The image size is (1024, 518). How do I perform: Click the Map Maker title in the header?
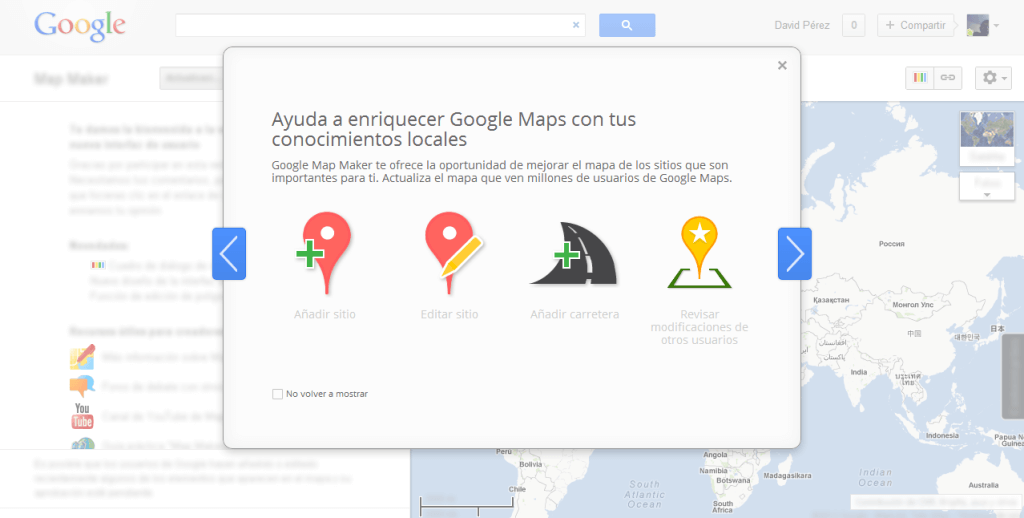[x=71, y=79]
